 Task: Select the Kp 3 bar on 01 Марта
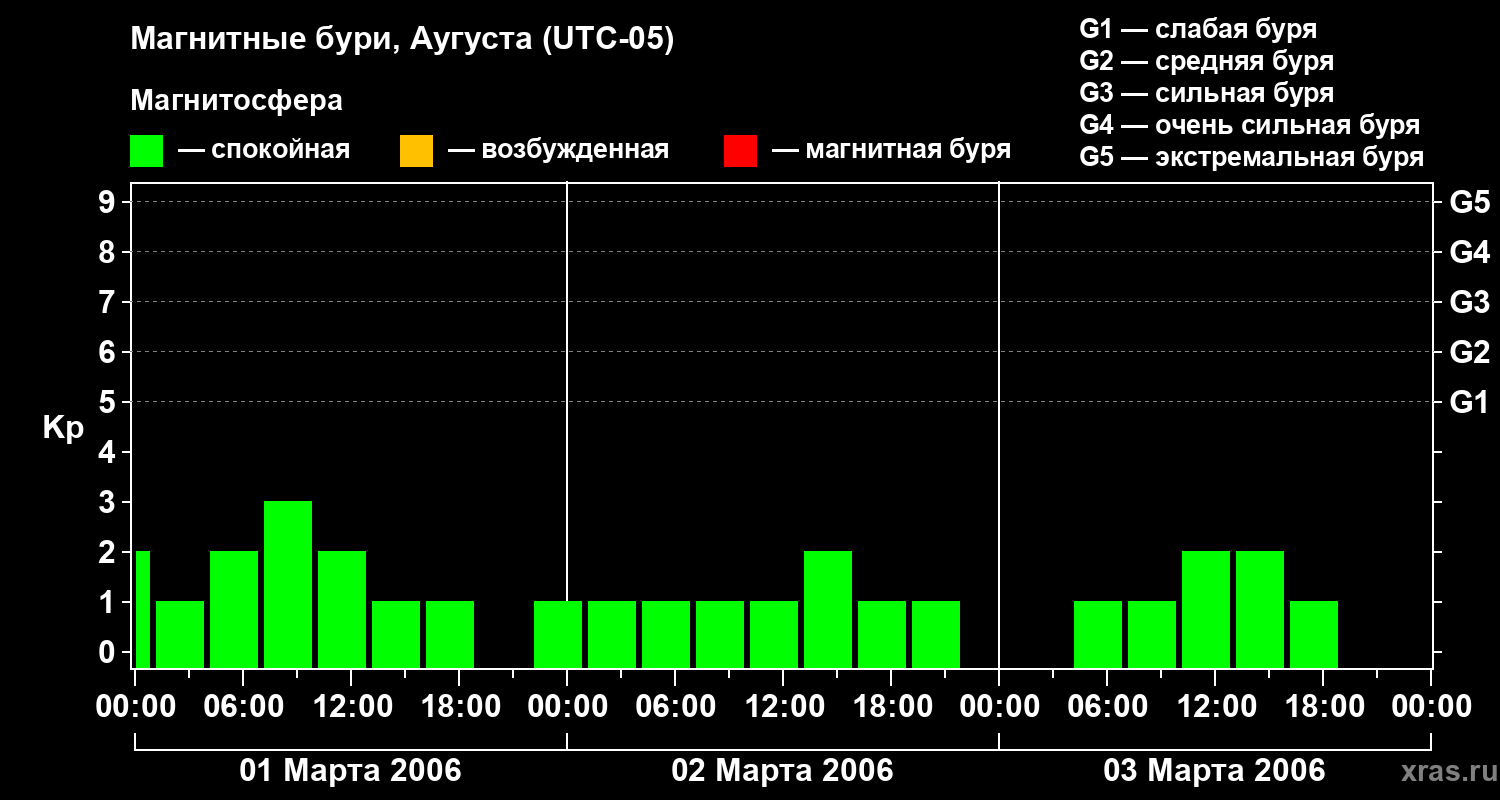288,584
